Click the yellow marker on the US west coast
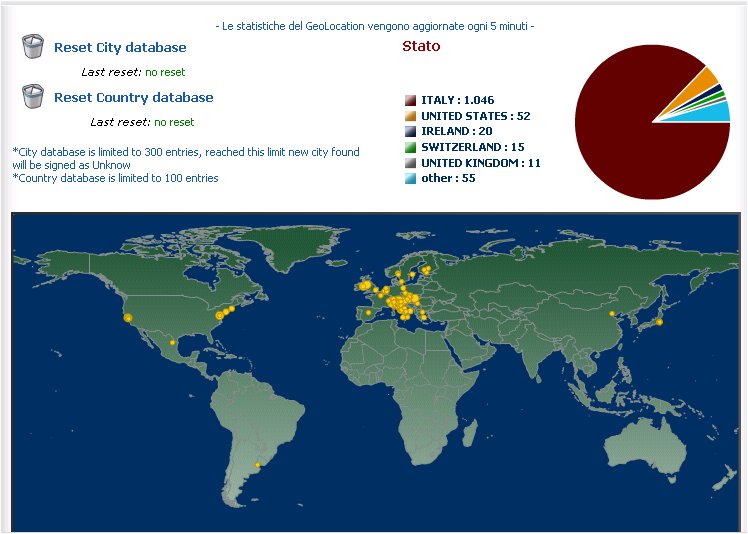The width and height of the screenshot is (748, 534). (128, 318)
